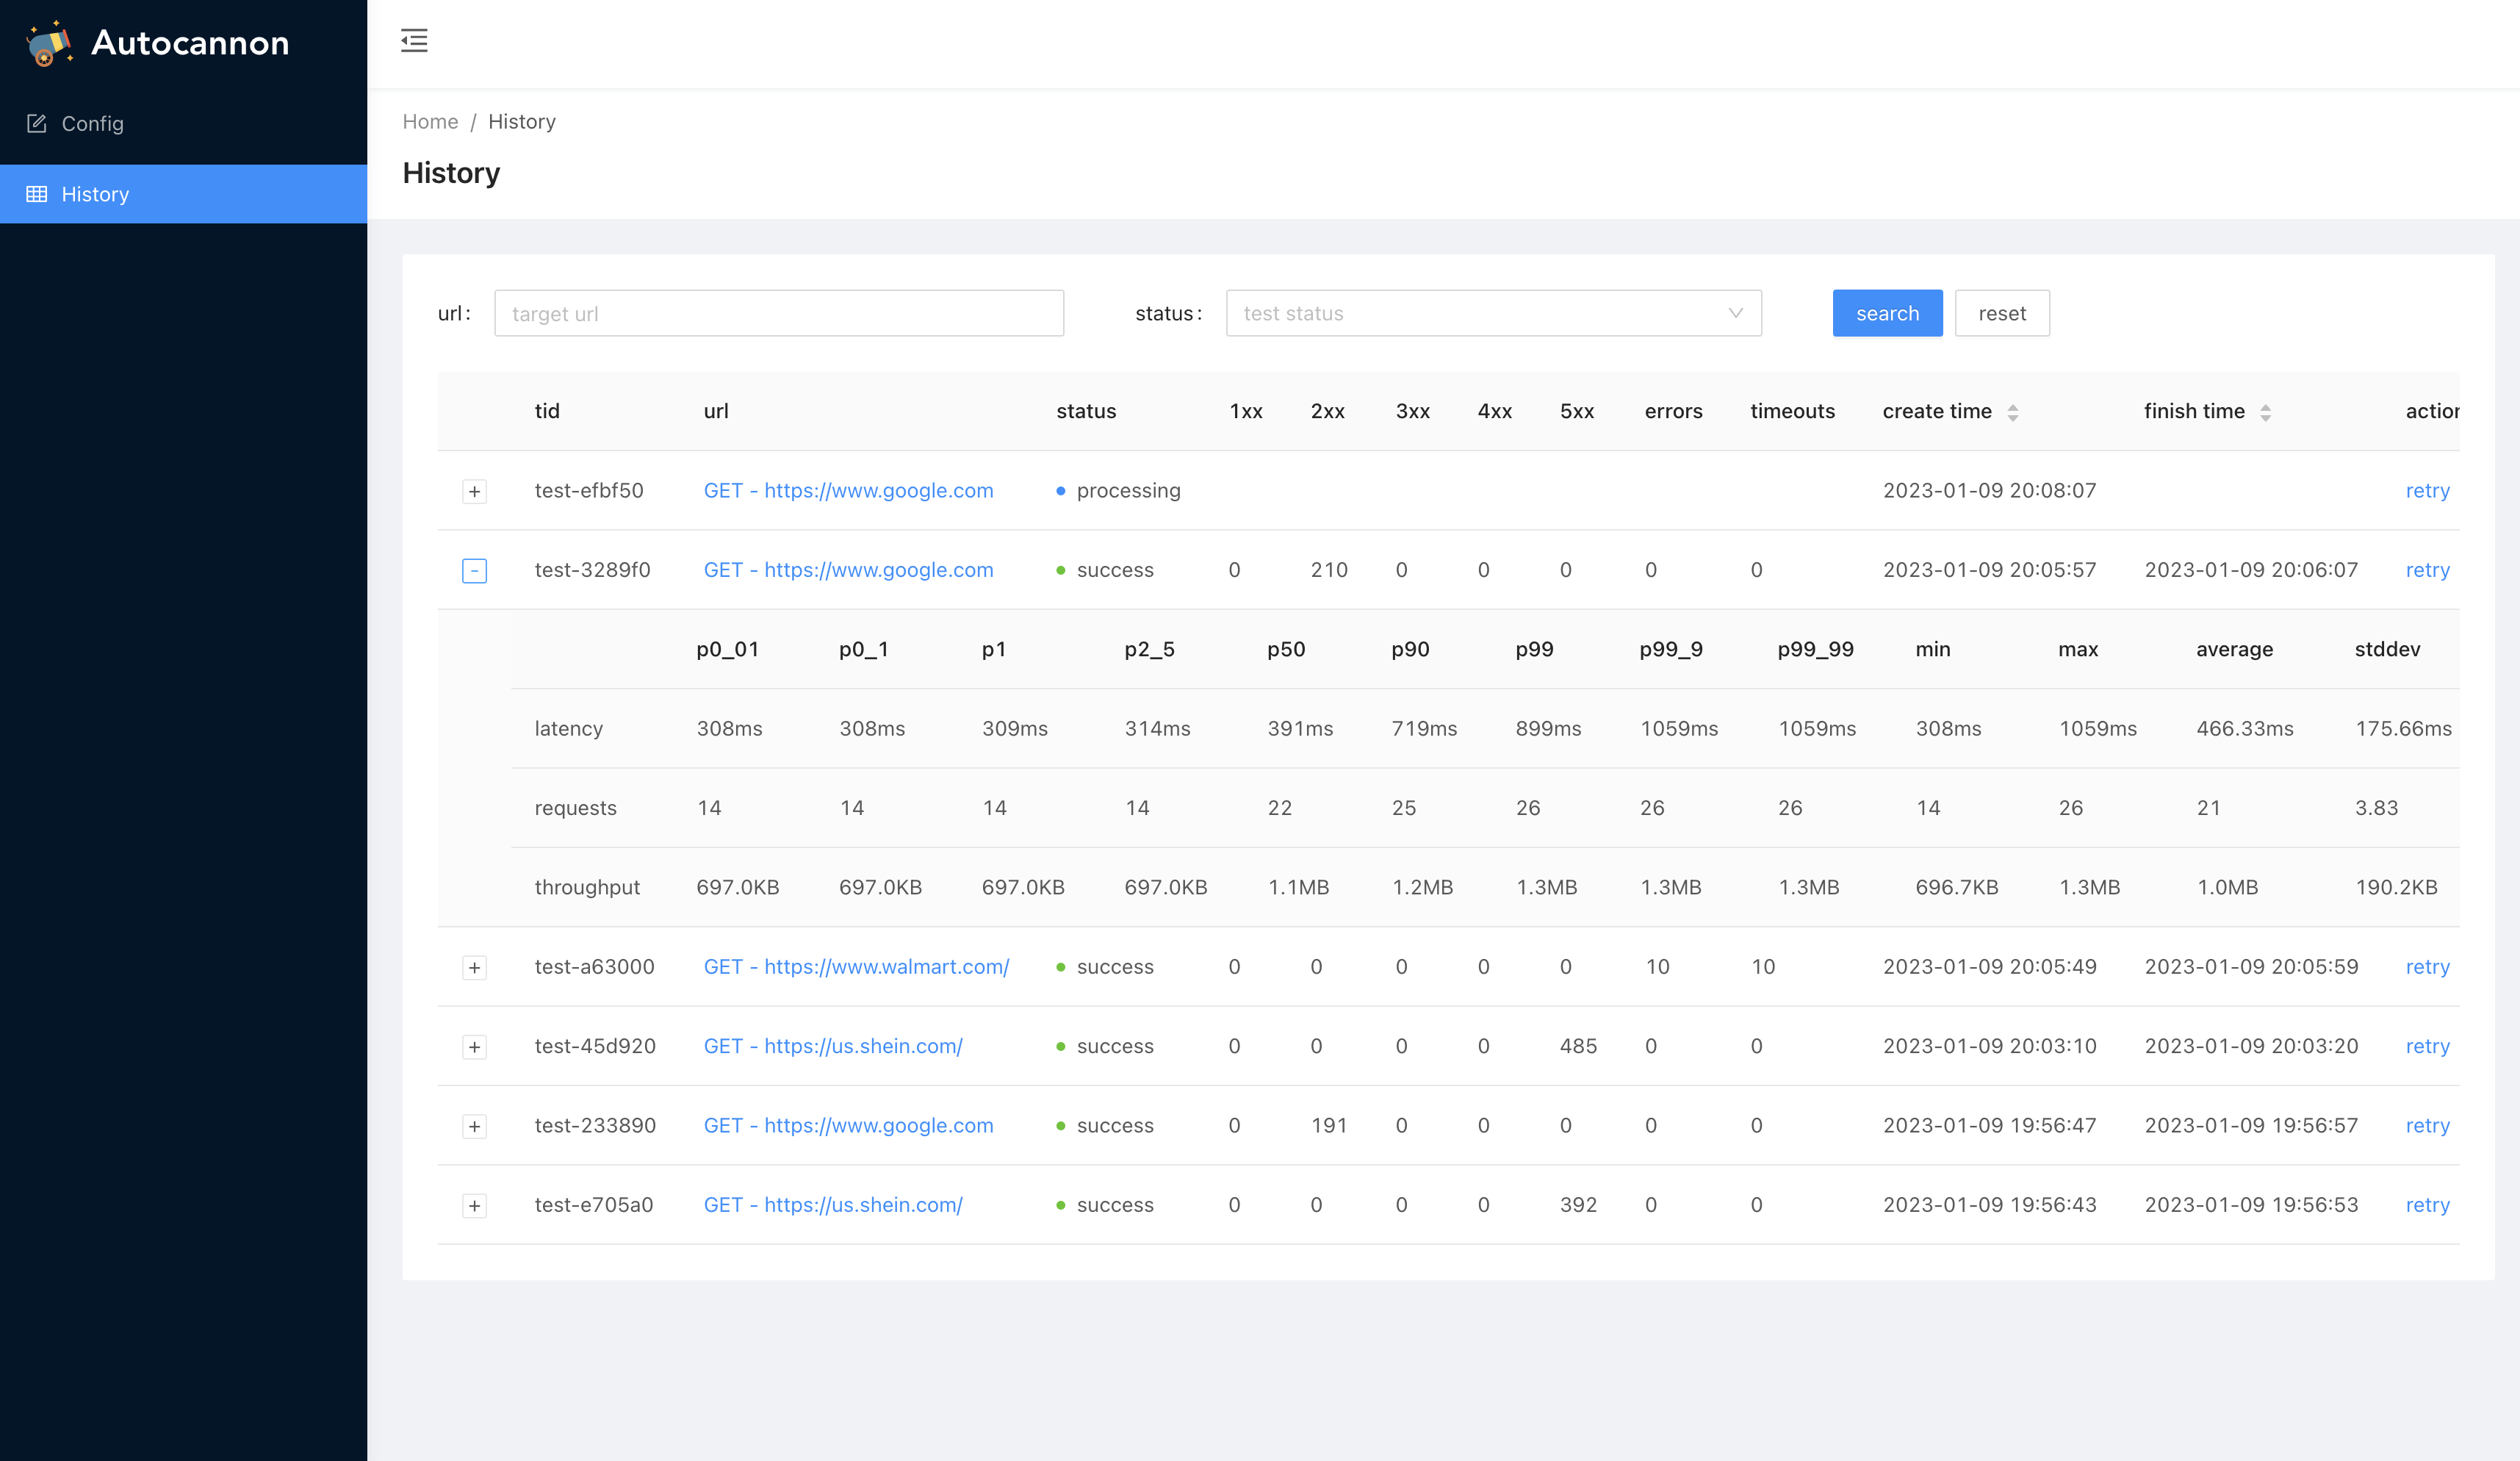Click the latency average 466.33ms cell

[2245, 728]
